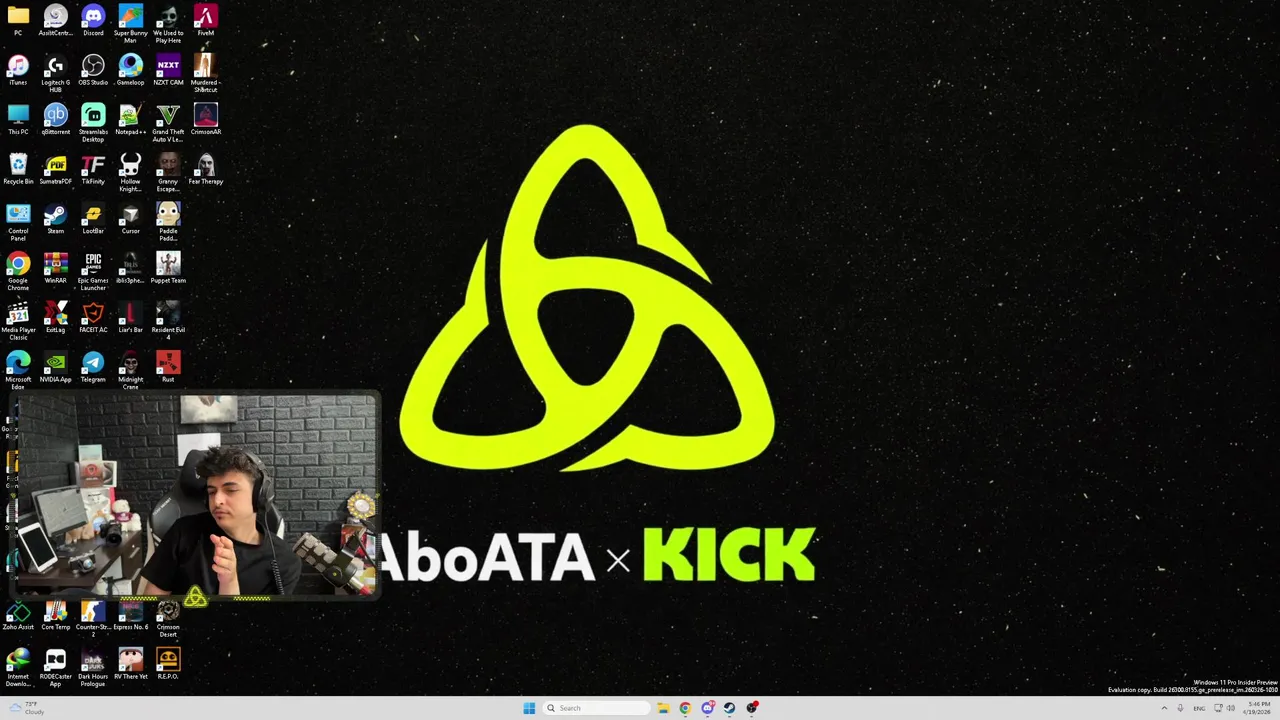Select Dark Hours Prologue icon

[93, 667]
